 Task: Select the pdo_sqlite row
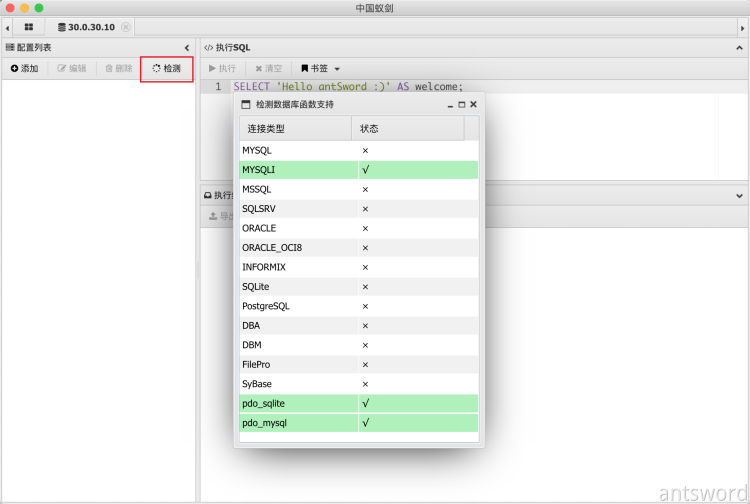(358, 403)
